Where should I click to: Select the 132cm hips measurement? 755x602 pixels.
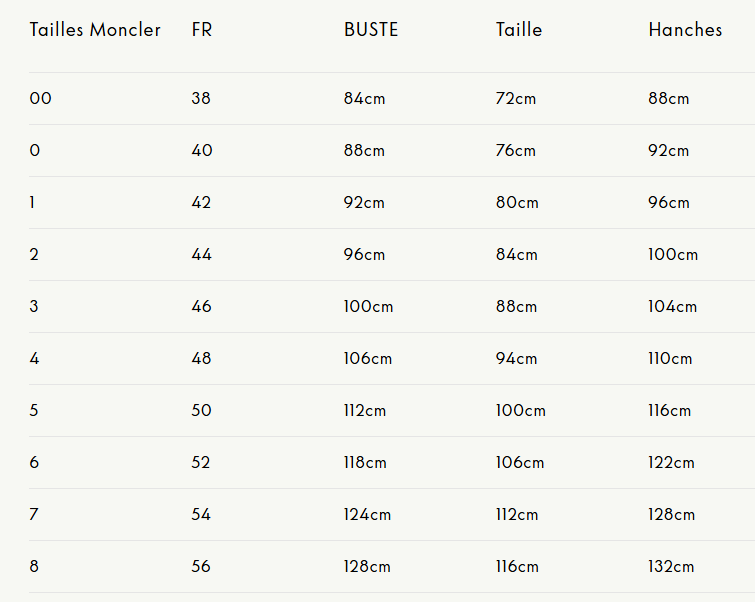coord(671,567)
